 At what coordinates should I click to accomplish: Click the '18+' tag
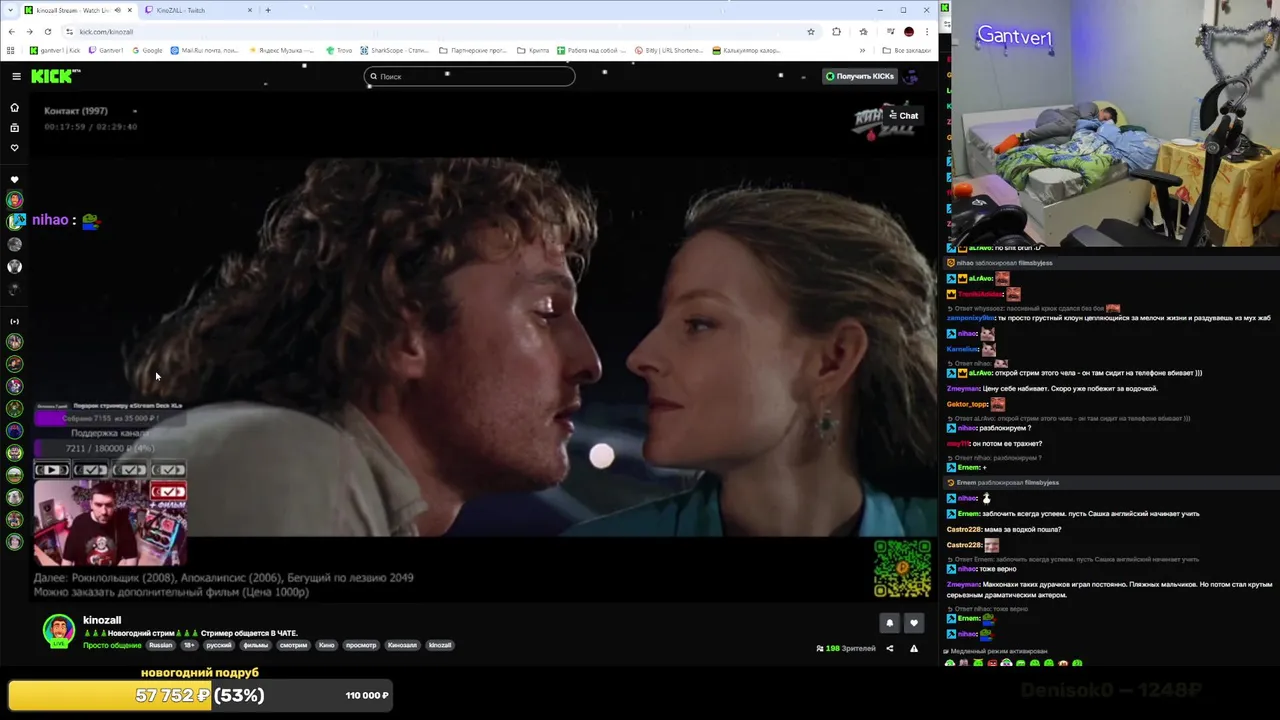[189, 645]
